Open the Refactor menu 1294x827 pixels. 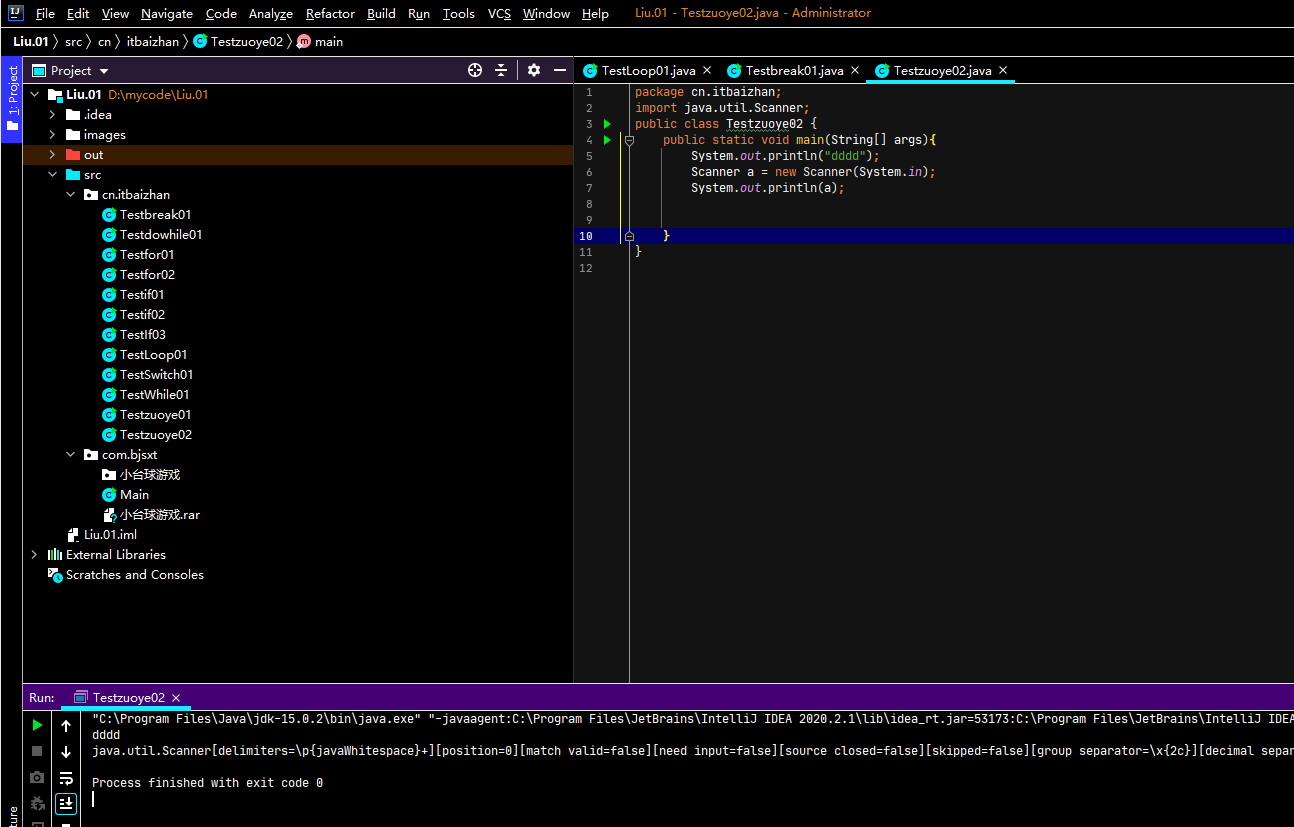point(330,13)
